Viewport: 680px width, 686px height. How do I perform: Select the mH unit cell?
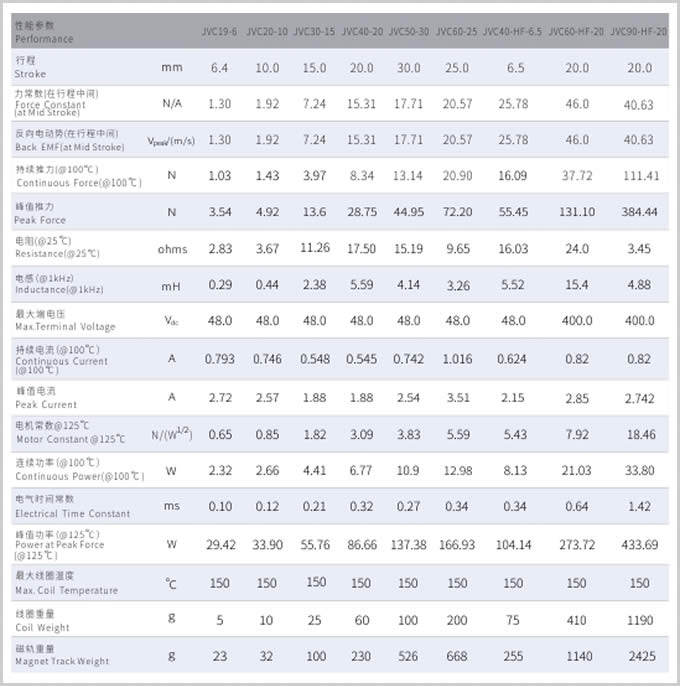point(171,286)
